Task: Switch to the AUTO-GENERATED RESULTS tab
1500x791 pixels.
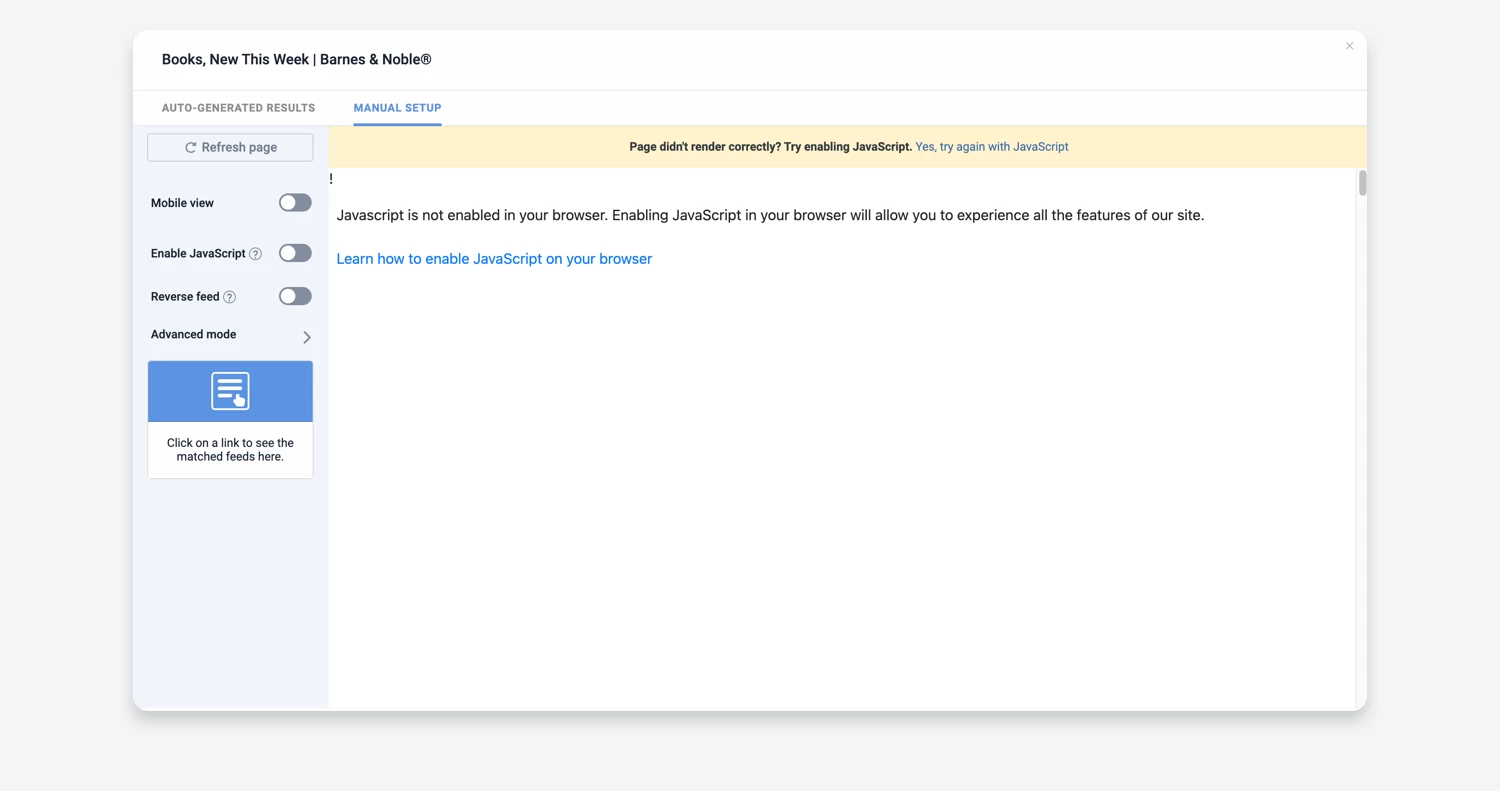Action: [238, 107]
